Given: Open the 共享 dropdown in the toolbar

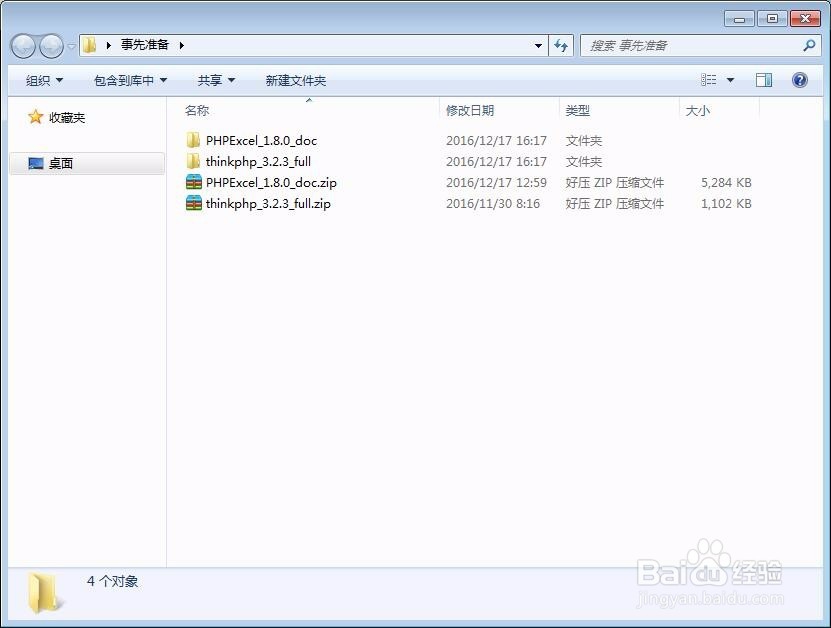Looking at the screenshot, I should (215, 79).
